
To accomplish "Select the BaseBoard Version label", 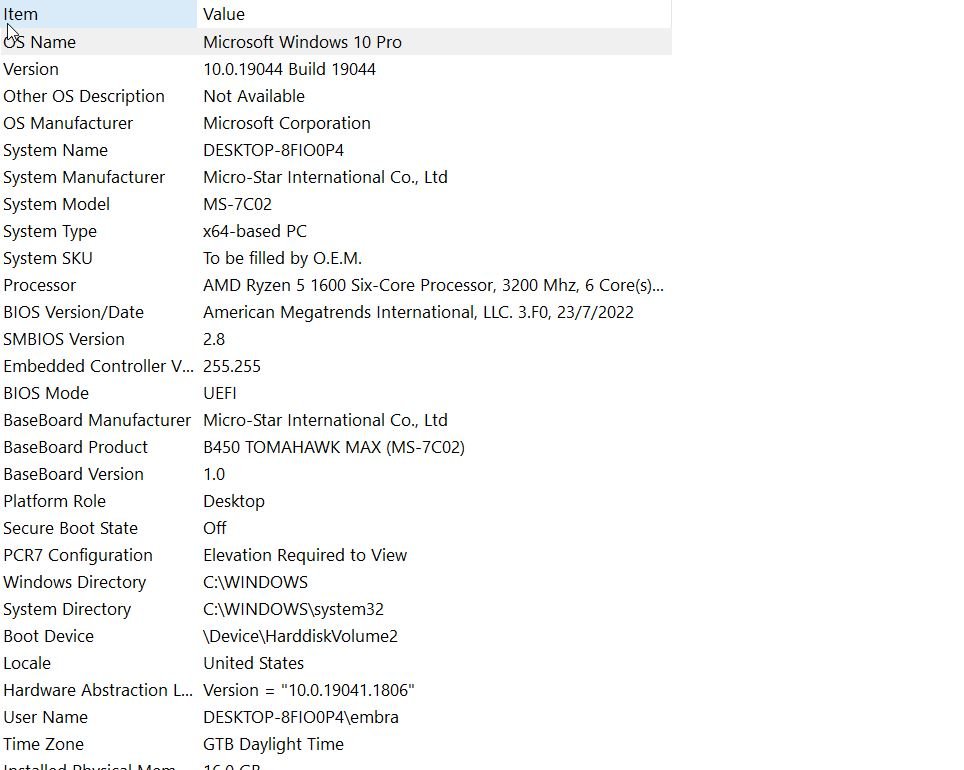I will coord(74,475).
